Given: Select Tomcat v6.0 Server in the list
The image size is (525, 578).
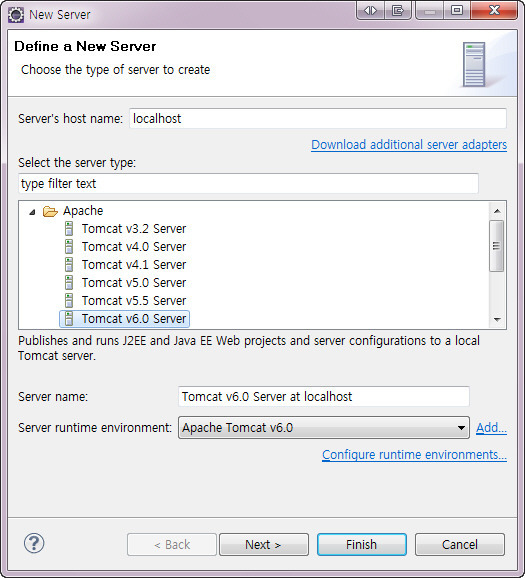Looking at the screenshot, I should point(134,319).
